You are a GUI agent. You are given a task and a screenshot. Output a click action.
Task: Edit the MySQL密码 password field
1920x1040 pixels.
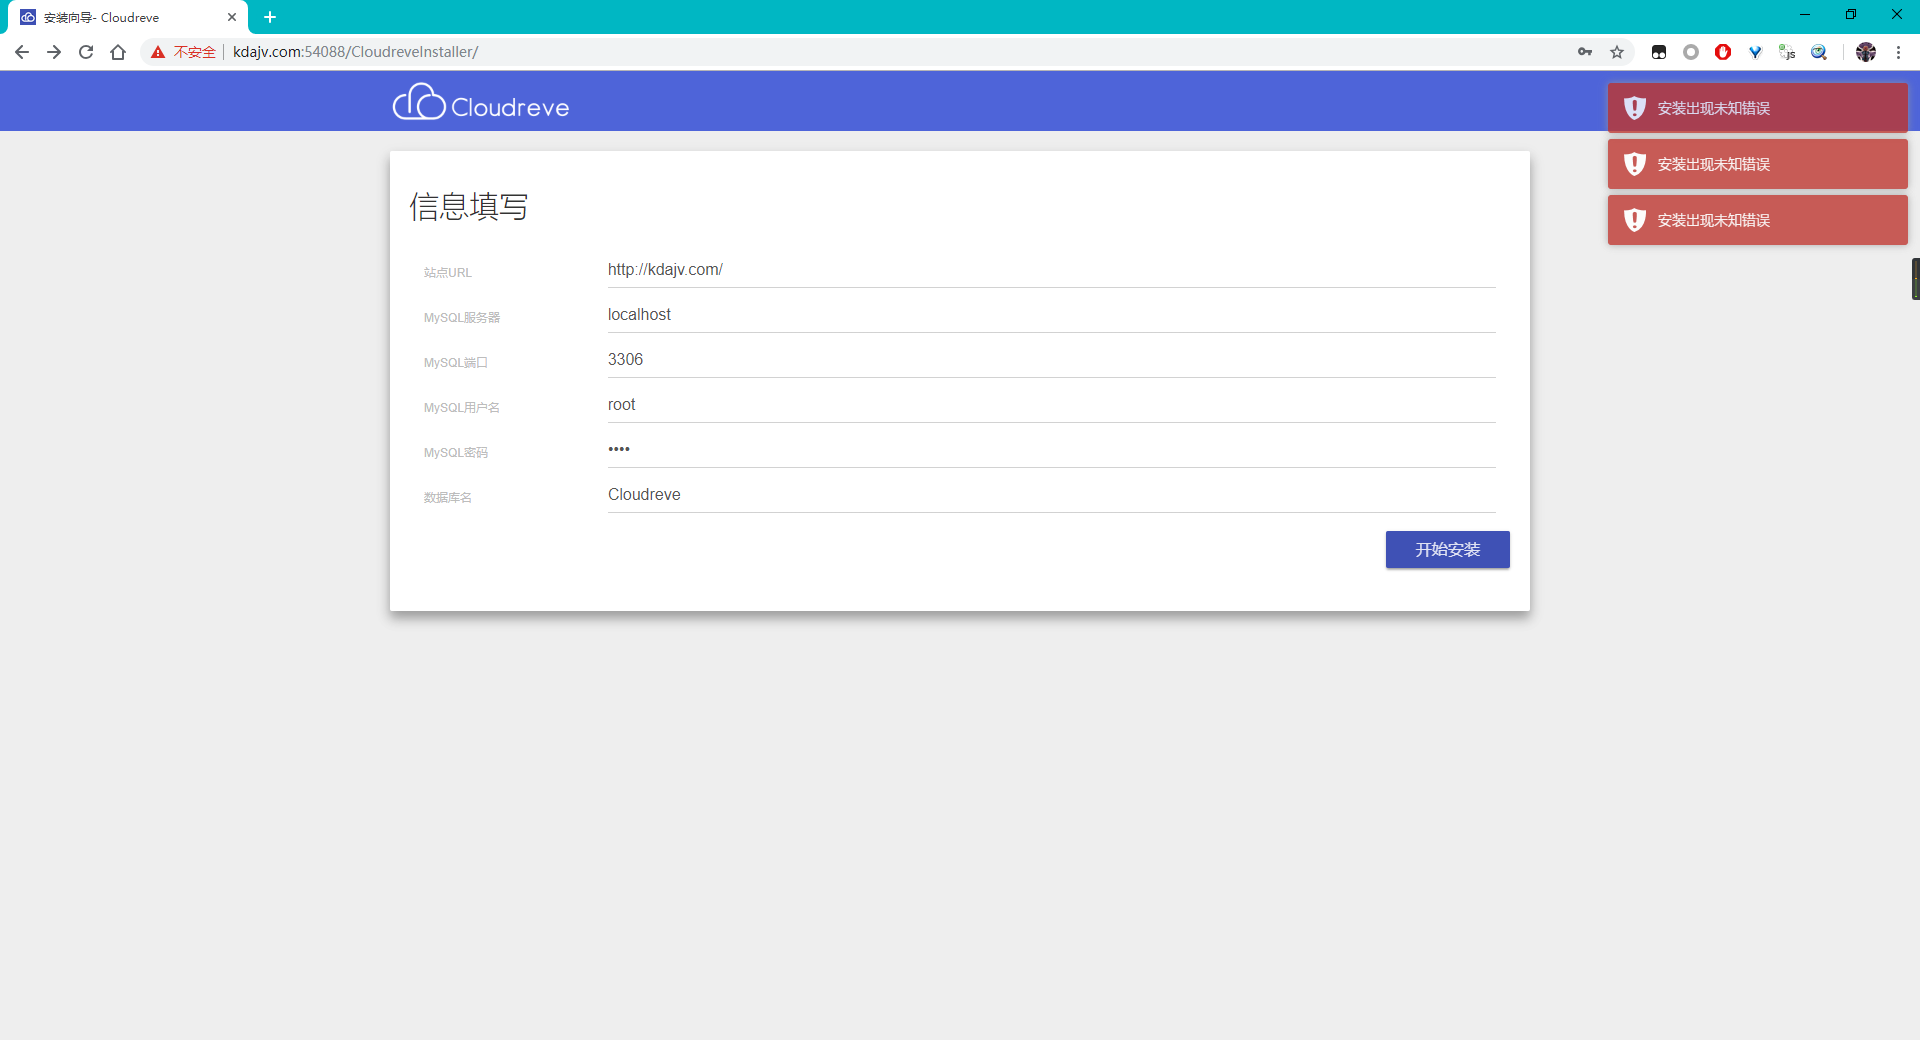pos(1051,450)
